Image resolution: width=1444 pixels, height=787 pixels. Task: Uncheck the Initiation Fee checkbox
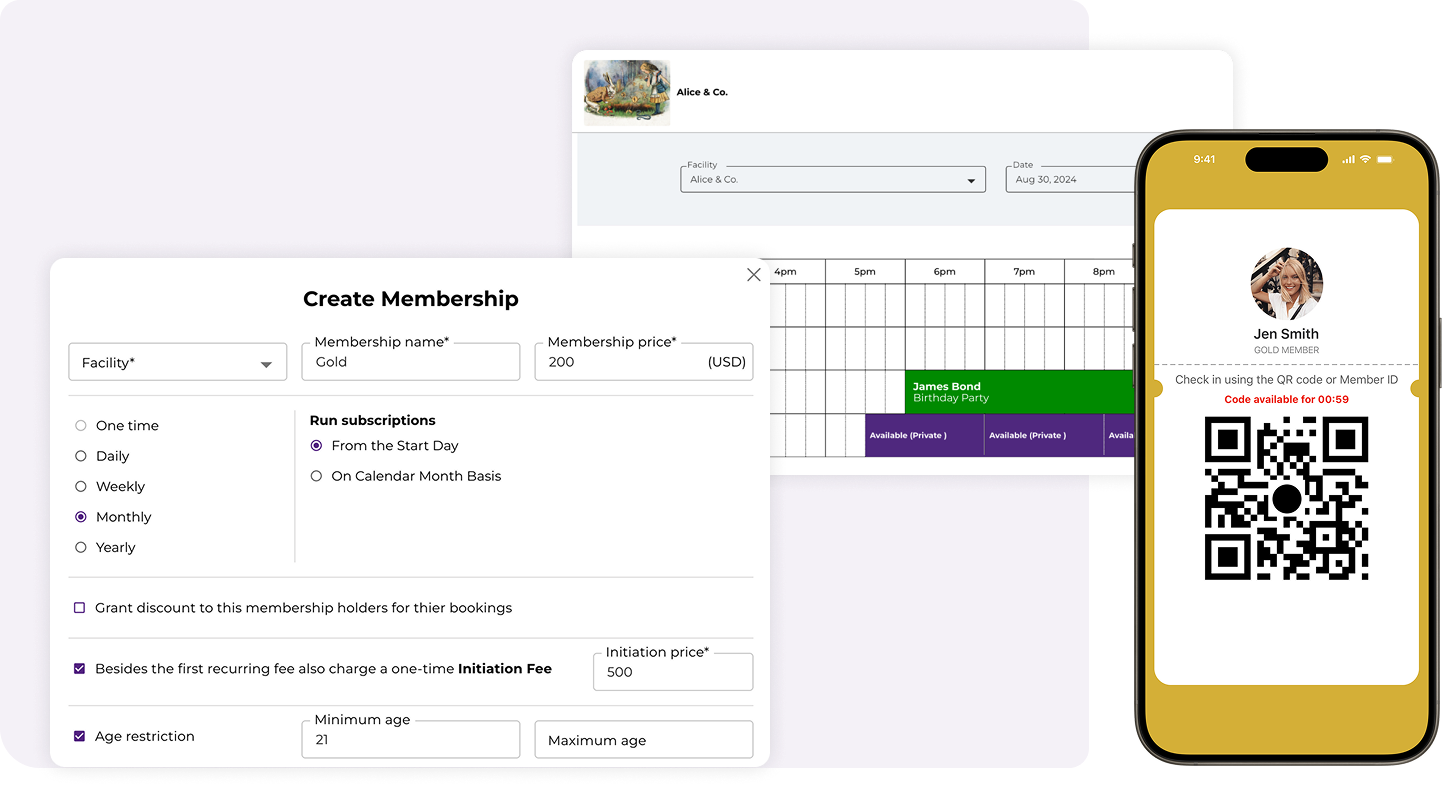pyautogui.click(x=80, y=669)
